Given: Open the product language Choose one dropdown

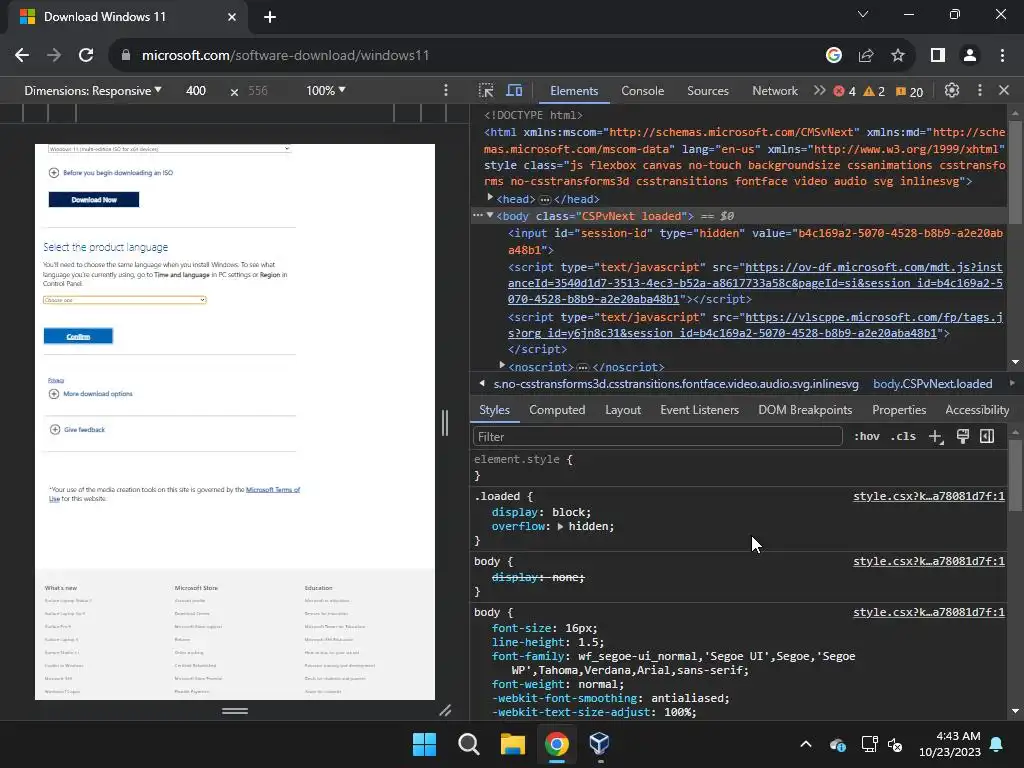Looking at the screenshot, I should point(125,300).
